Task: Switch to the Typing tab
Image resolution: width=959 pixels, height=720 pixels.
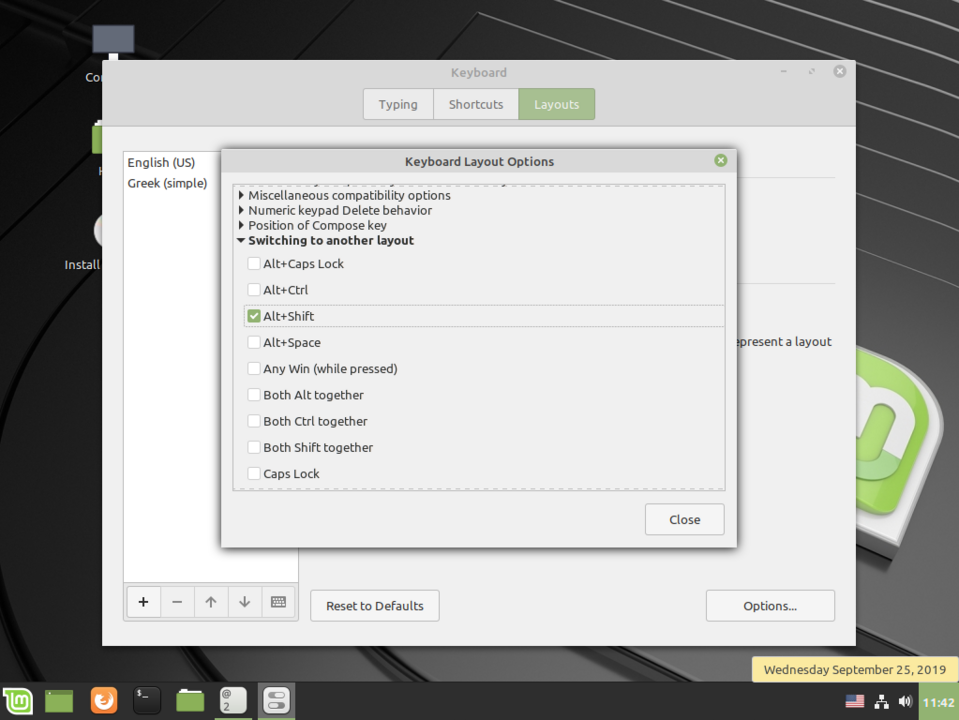Action: click(398, 104)
